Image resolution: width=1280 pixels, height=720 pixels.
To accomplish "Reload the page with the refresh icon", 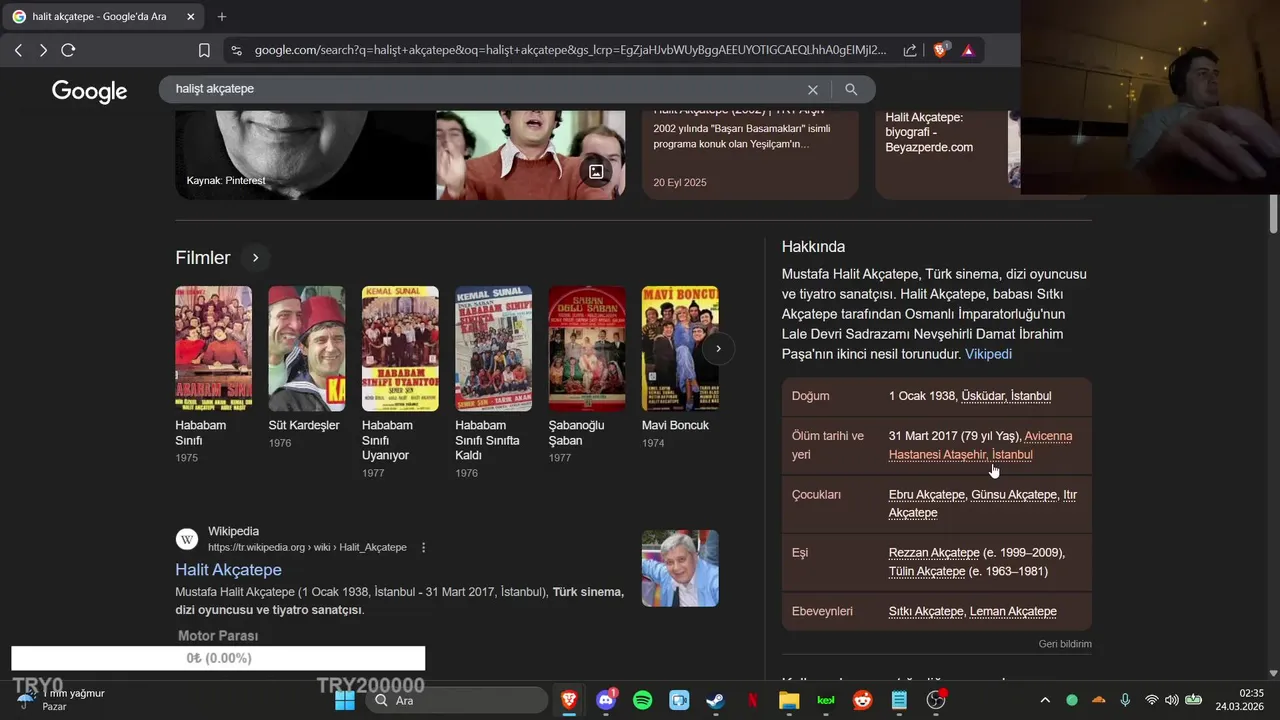I will (x=68, y=50).
